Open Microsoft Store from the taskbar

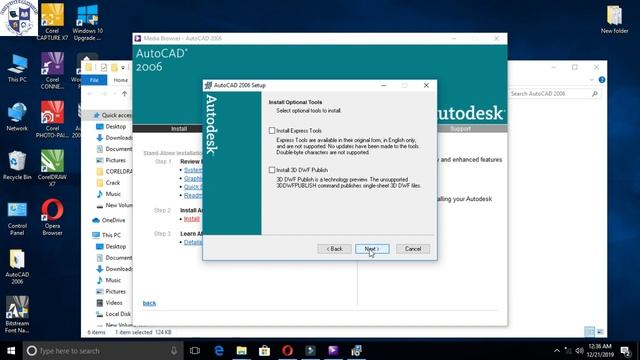pos(264,351)
